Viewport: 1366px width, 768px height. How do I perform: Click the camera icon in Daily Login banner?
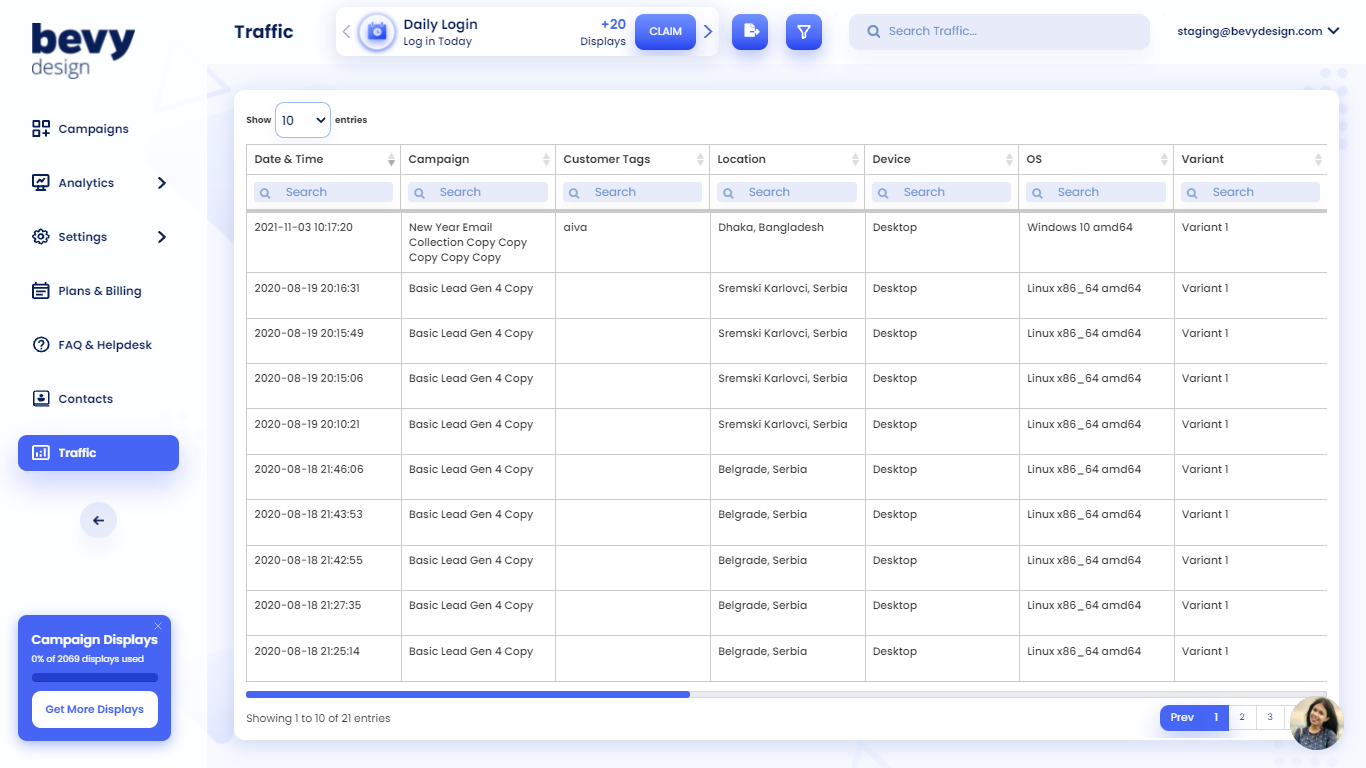point(375,31)
